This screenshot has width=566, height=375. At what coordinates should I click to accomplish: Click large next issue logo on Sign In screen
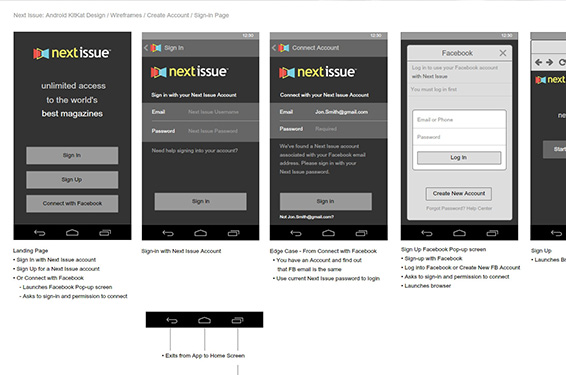coord(190,72)
